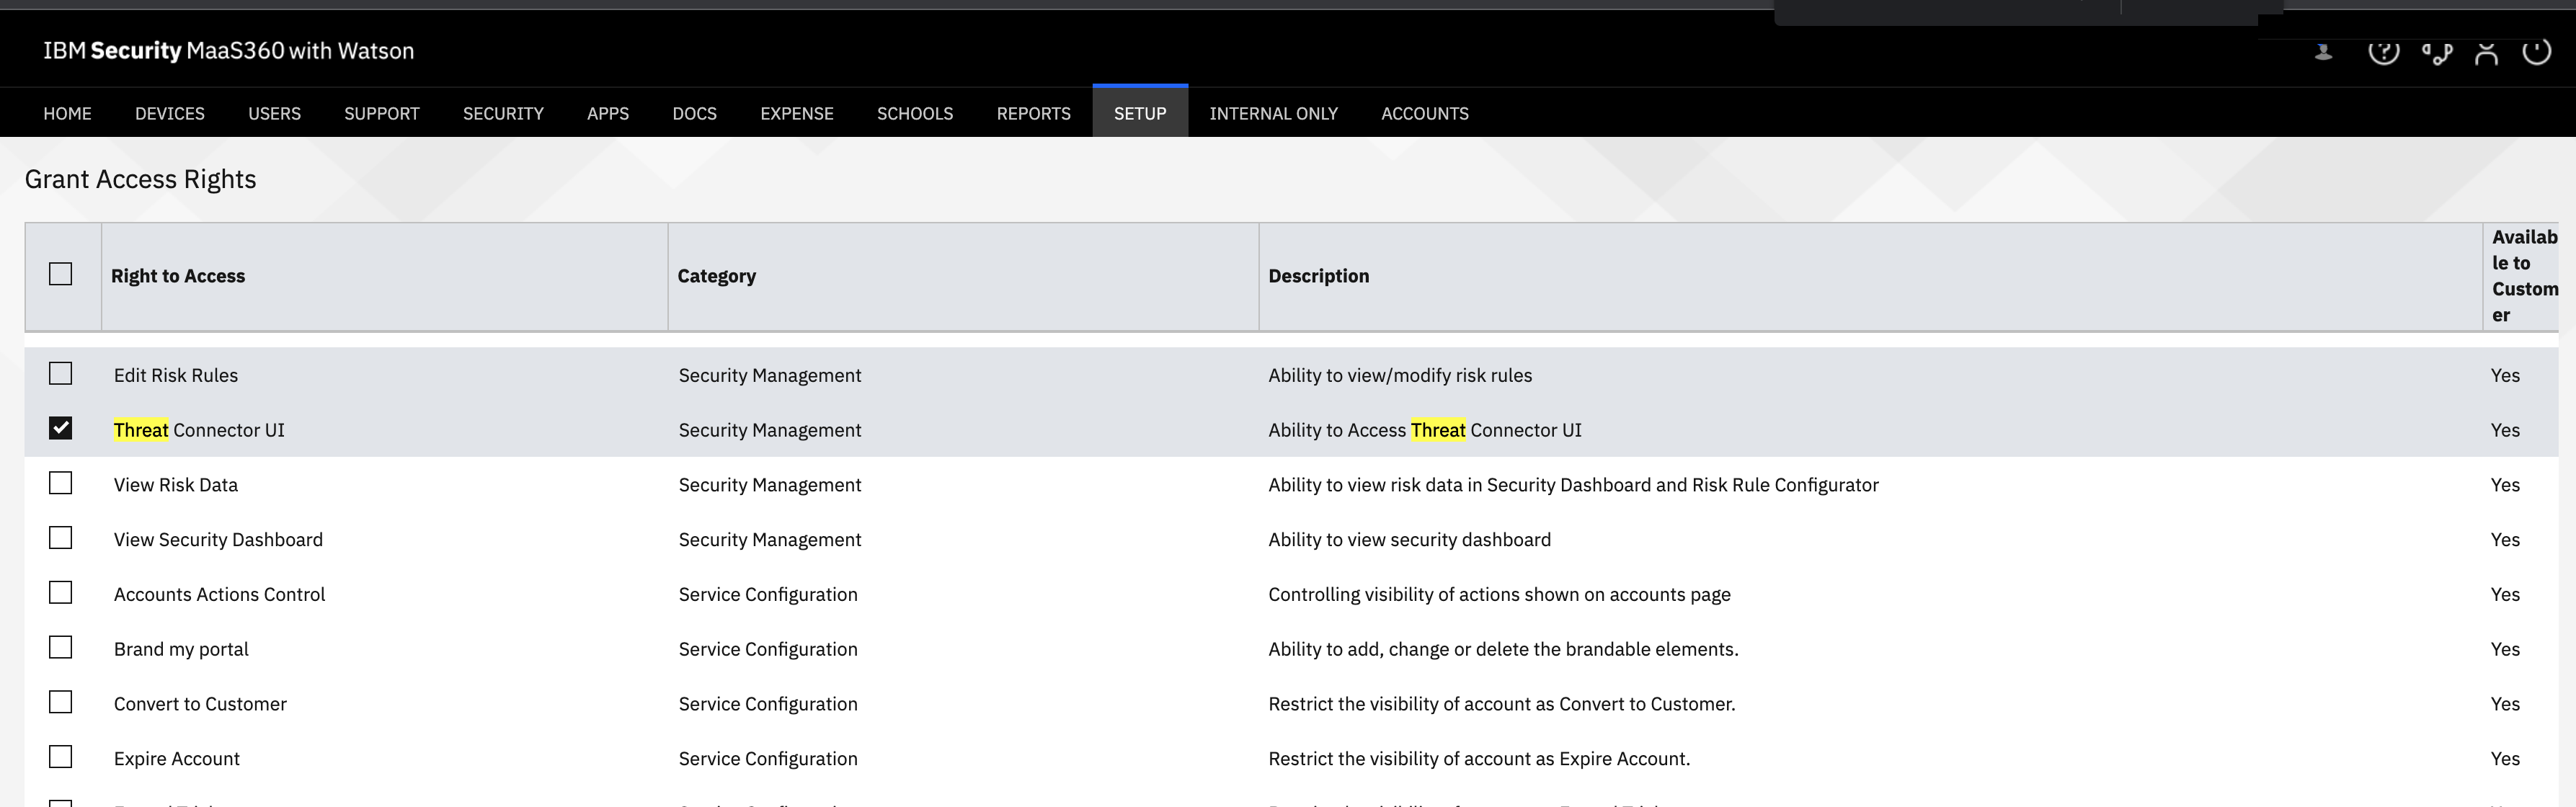
Task: Tick the select-all checkbox in table header
Action: [x=60, y=274]
